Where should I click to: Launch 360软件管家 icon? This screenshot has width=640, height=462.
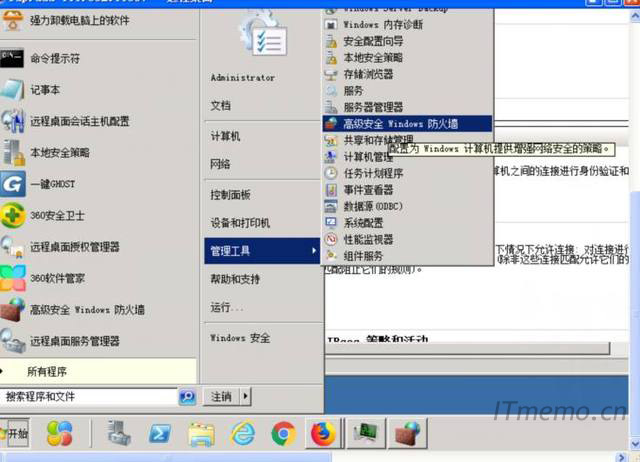tap(13, 278)
